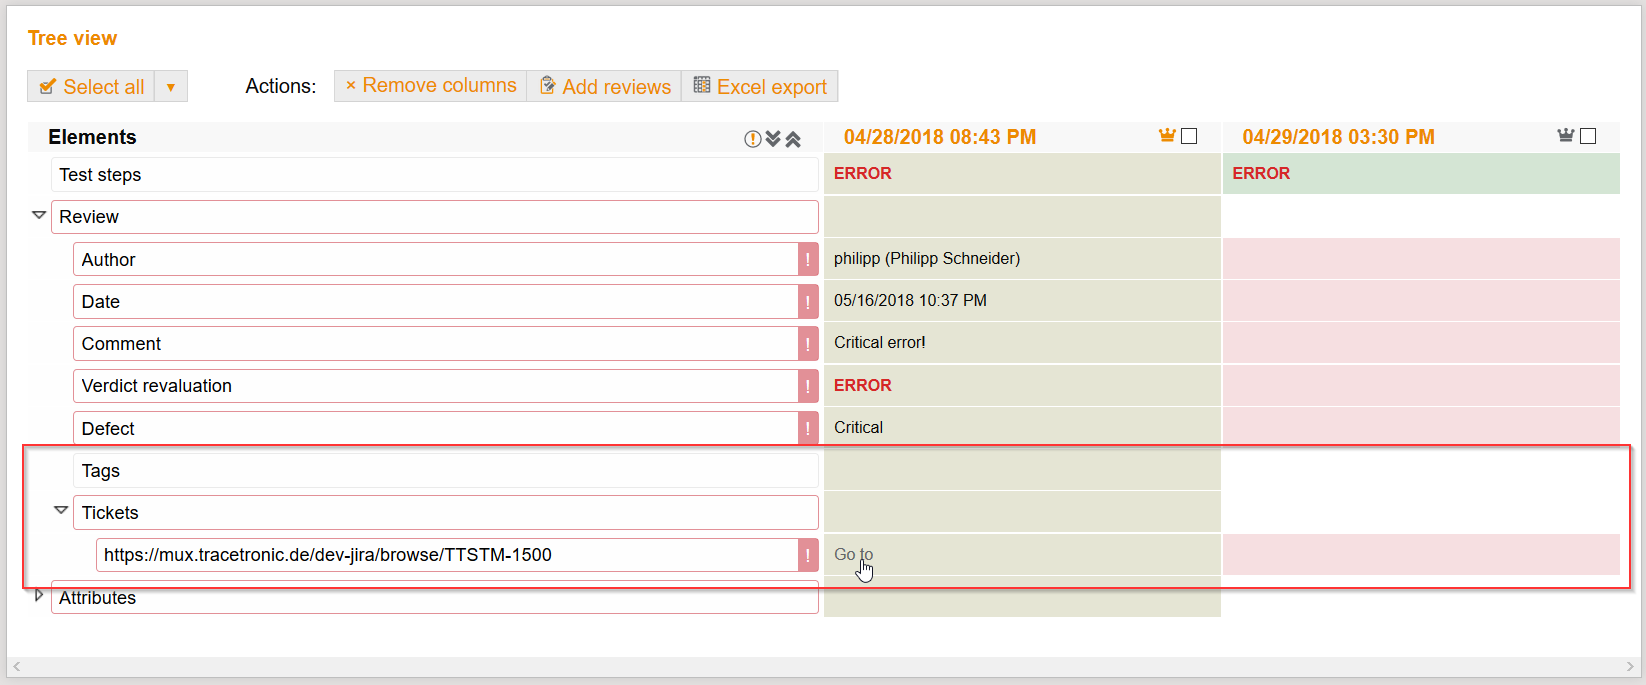This screenshot has width=1646, height=685.
Task: Click the difference marker on Author row
Action: pyautogui.click(x=808, y=259)
